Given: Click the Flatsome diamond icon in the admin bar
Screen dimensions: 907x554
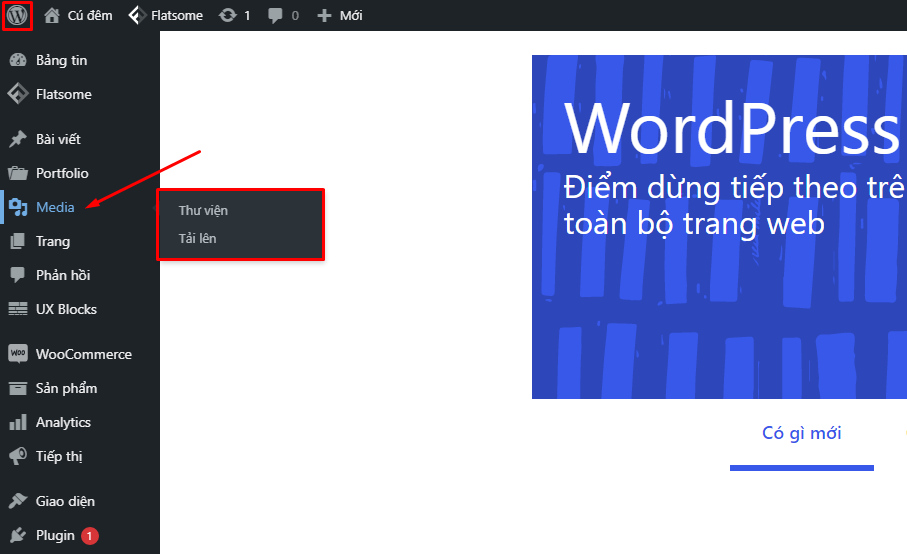Looking at the screenshot, I should [137, 16].
